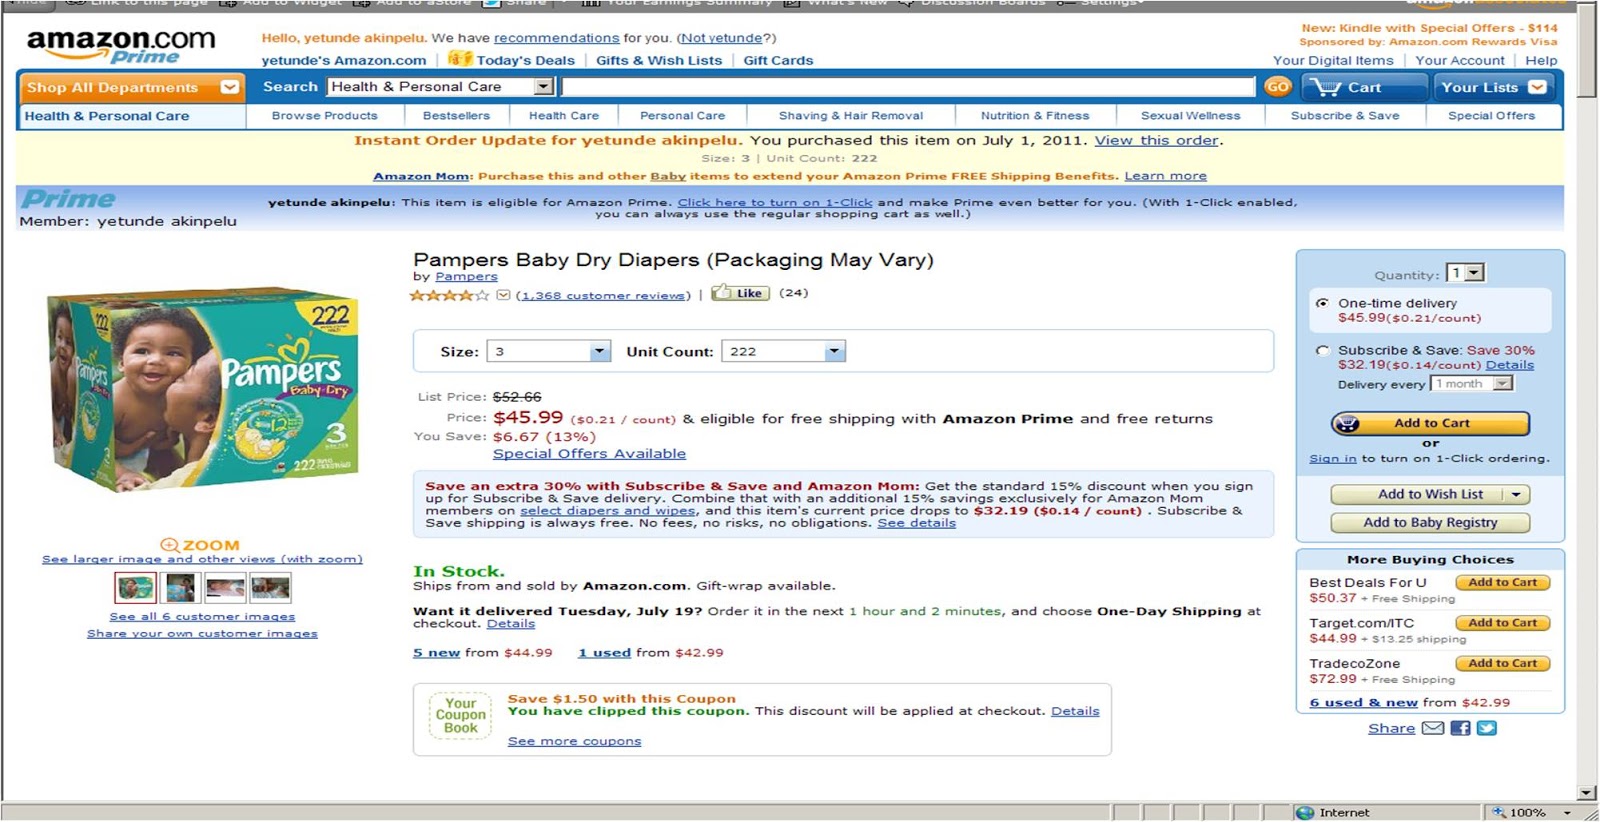1600x822 pixels.
Task: Share on Twitter icon
Action: tap(1487, 728)
